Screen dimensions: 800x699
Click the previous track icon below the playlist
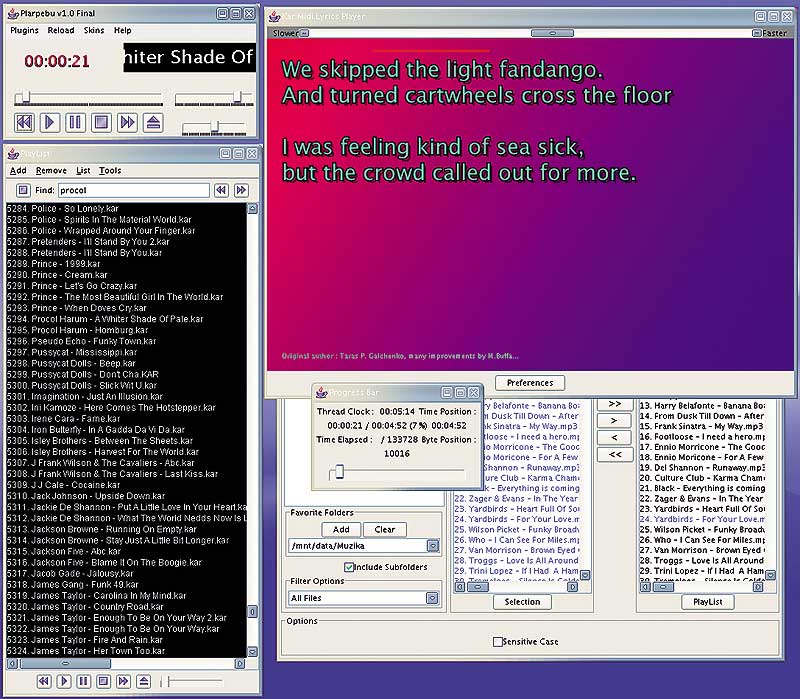coord(44,681)
